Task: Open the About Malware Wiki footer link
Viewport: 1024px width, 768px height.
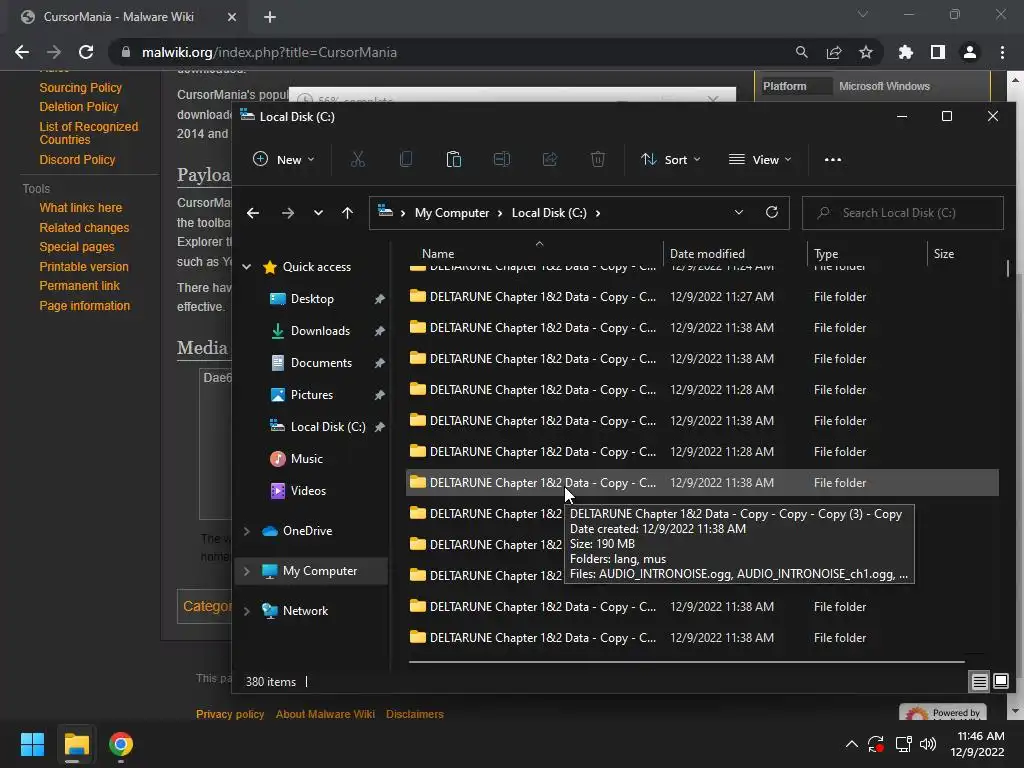Action: pos(325,714)
